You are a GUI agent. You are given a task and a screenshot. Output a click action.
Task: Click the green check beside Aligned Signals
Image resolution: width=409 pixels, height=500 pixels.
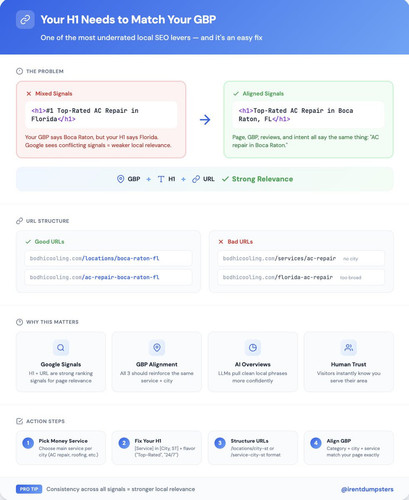point(236,94)
